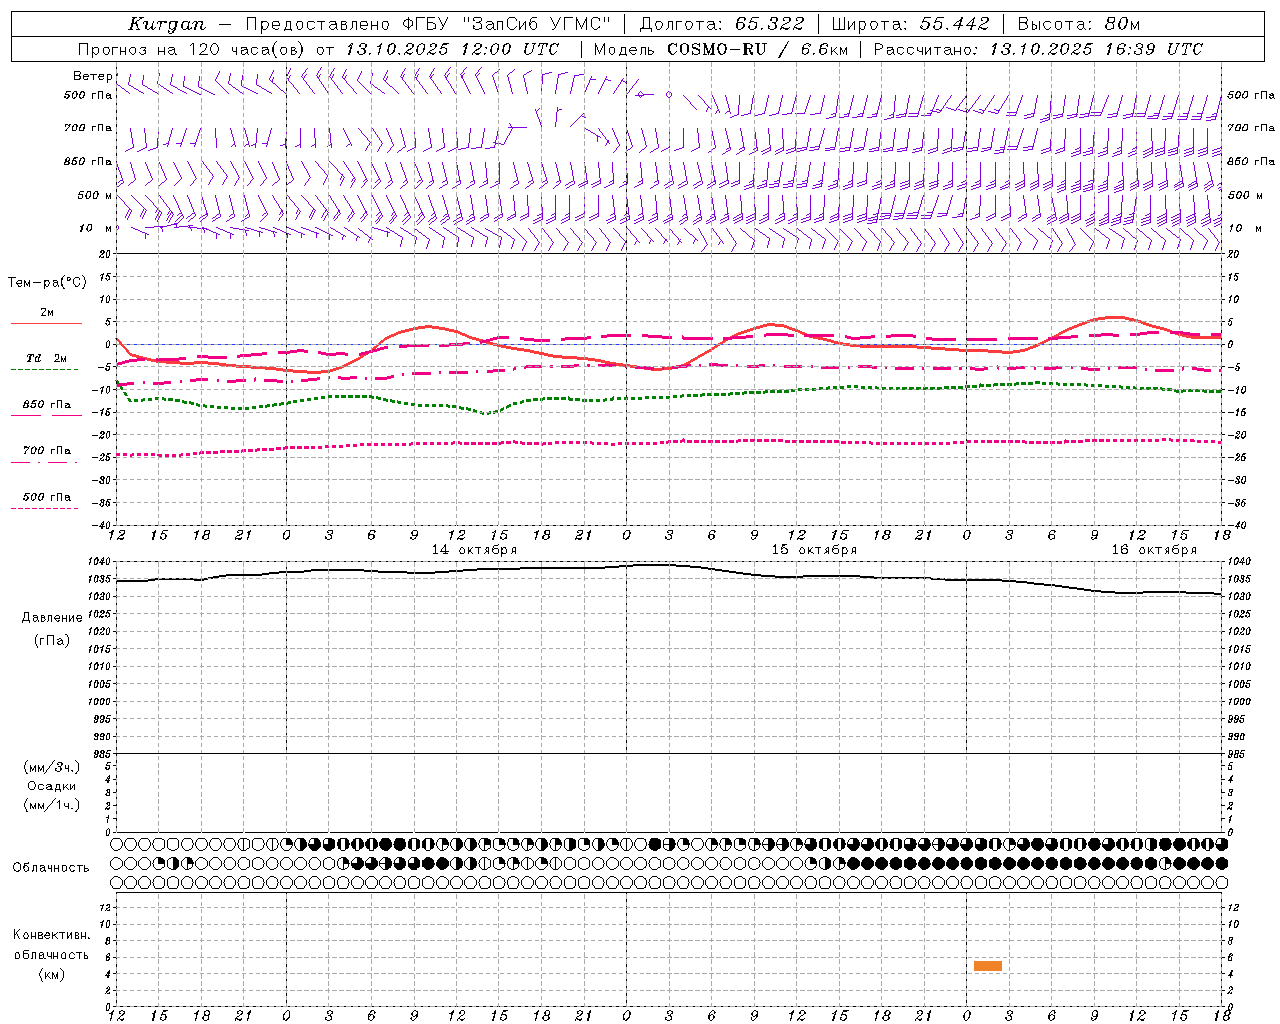Click the (гПа) unit label under Давление
Image resolution: width=1280 pixels, height=1024 pixels.
52,641
